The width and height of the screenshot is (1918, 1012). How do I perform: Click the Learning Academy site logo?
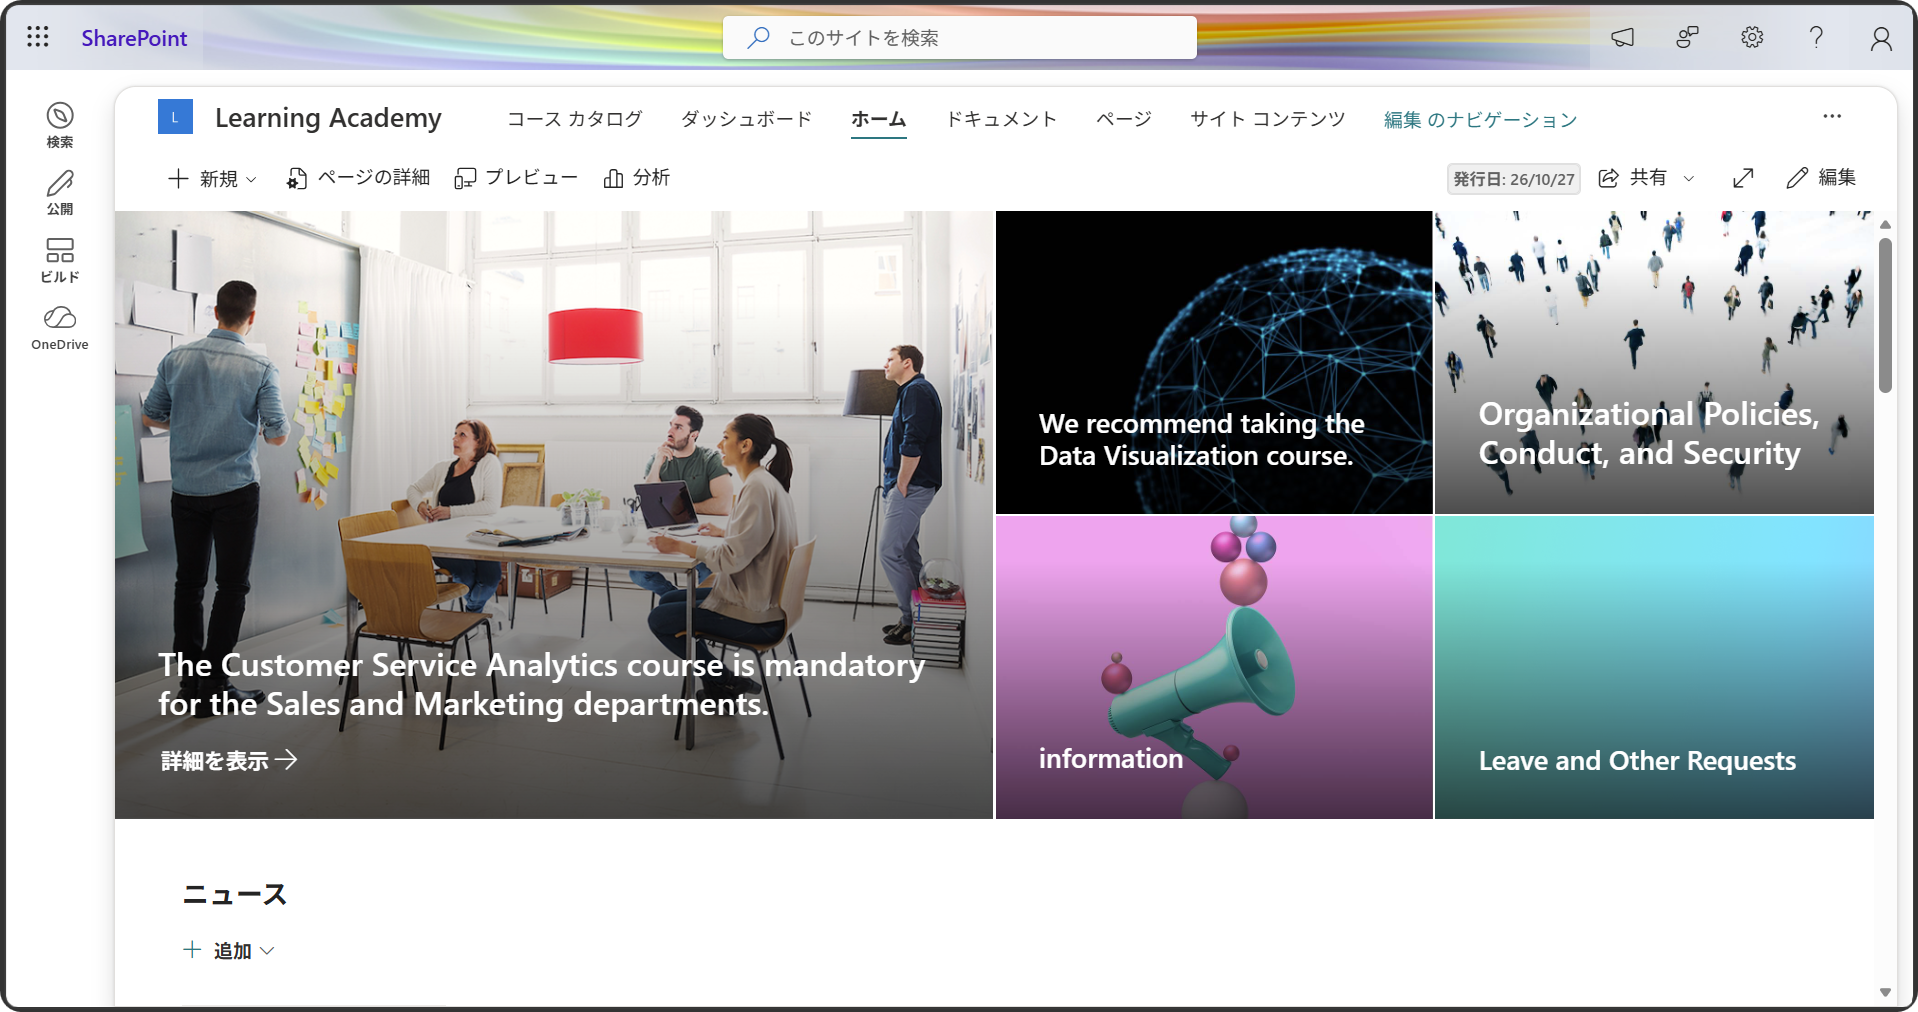175,117
